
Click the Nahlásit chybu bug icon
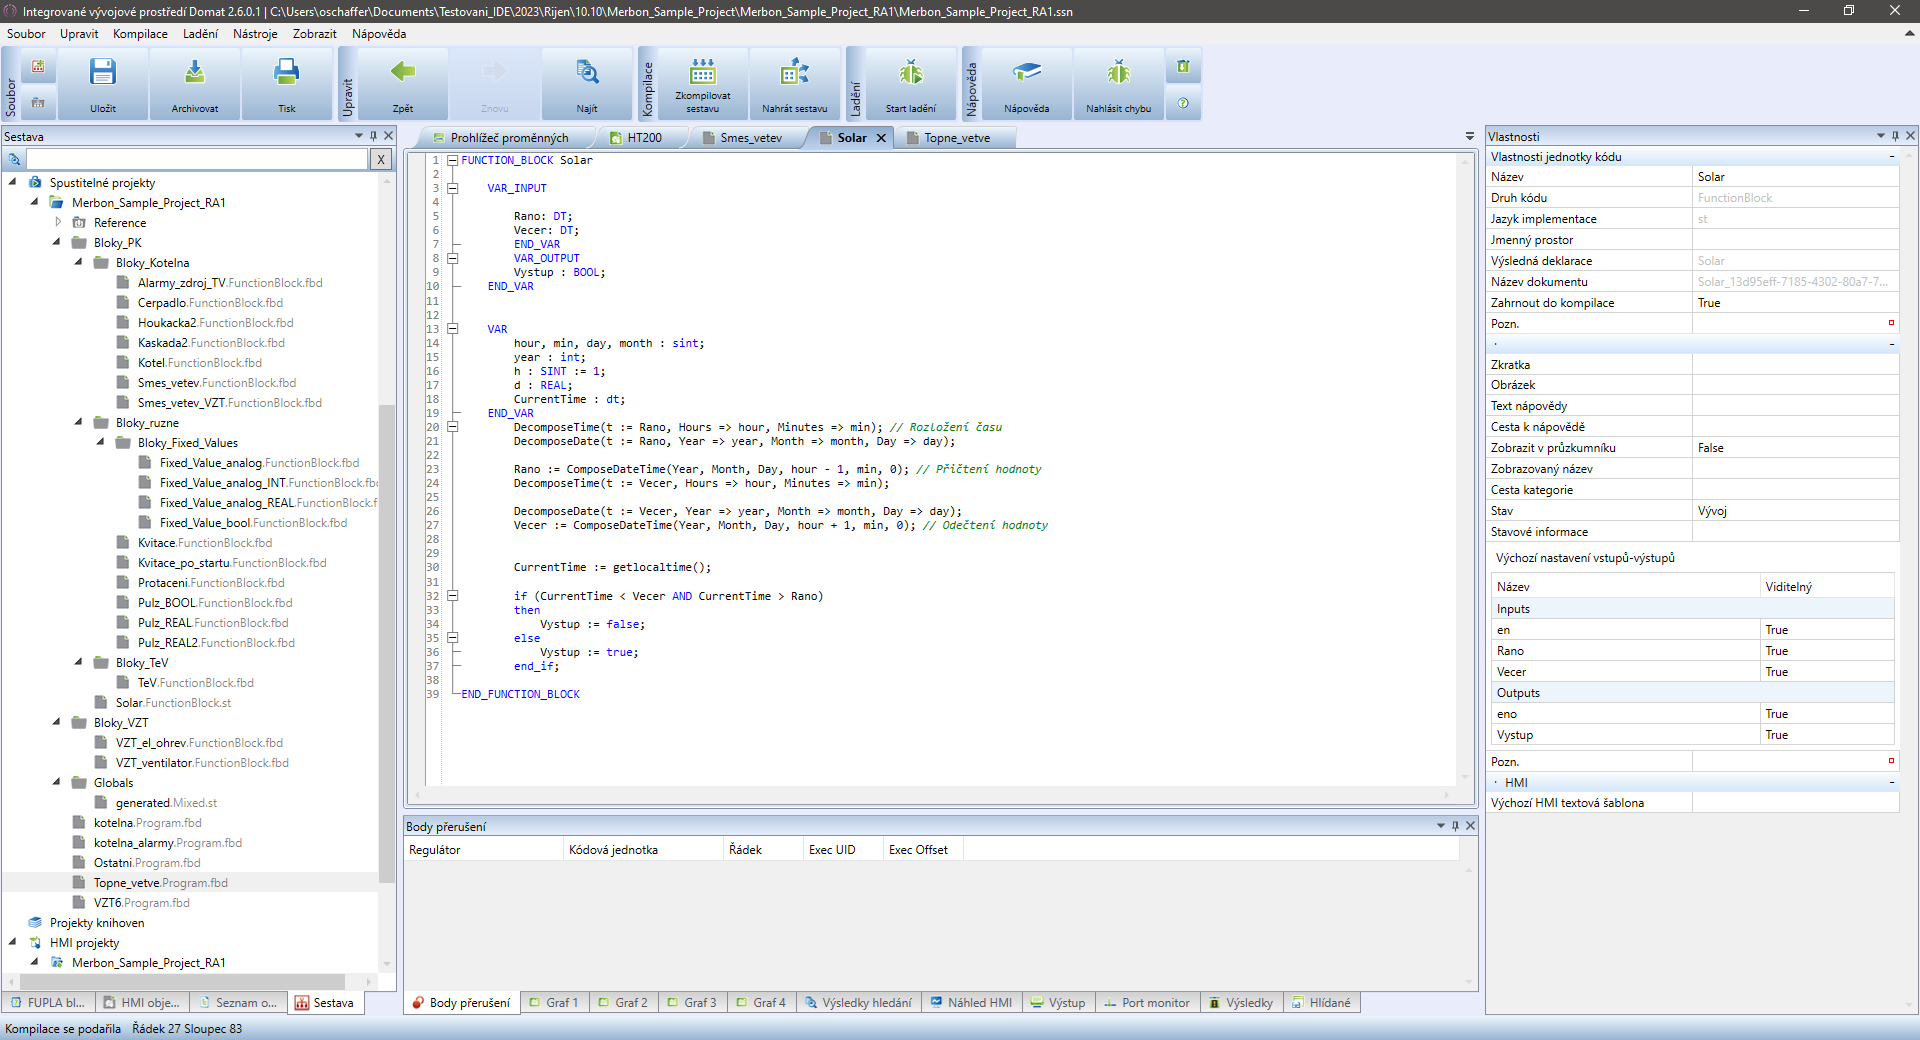click(x=1118, y=73)
